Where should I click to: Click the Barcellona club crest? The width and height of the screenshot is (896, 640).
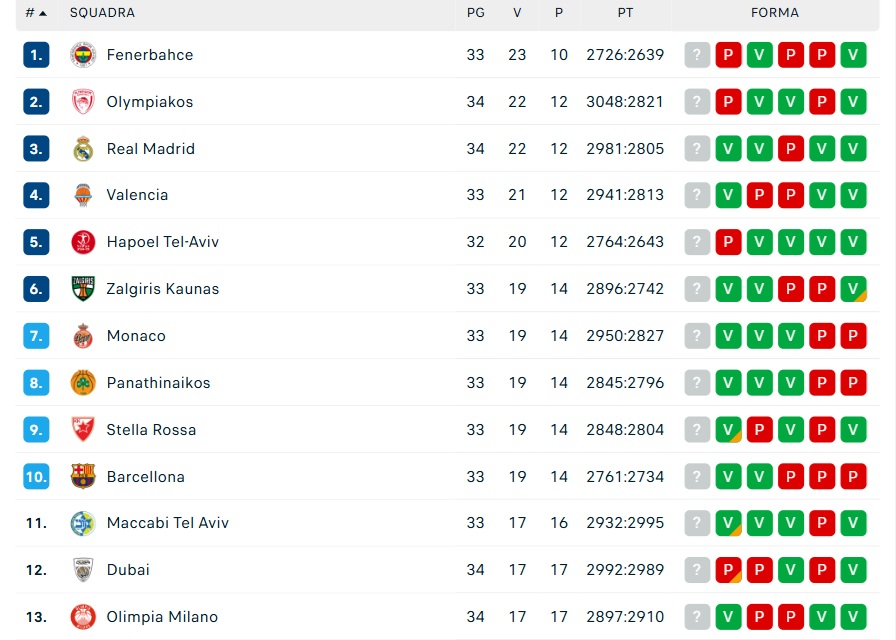(83, 477)
